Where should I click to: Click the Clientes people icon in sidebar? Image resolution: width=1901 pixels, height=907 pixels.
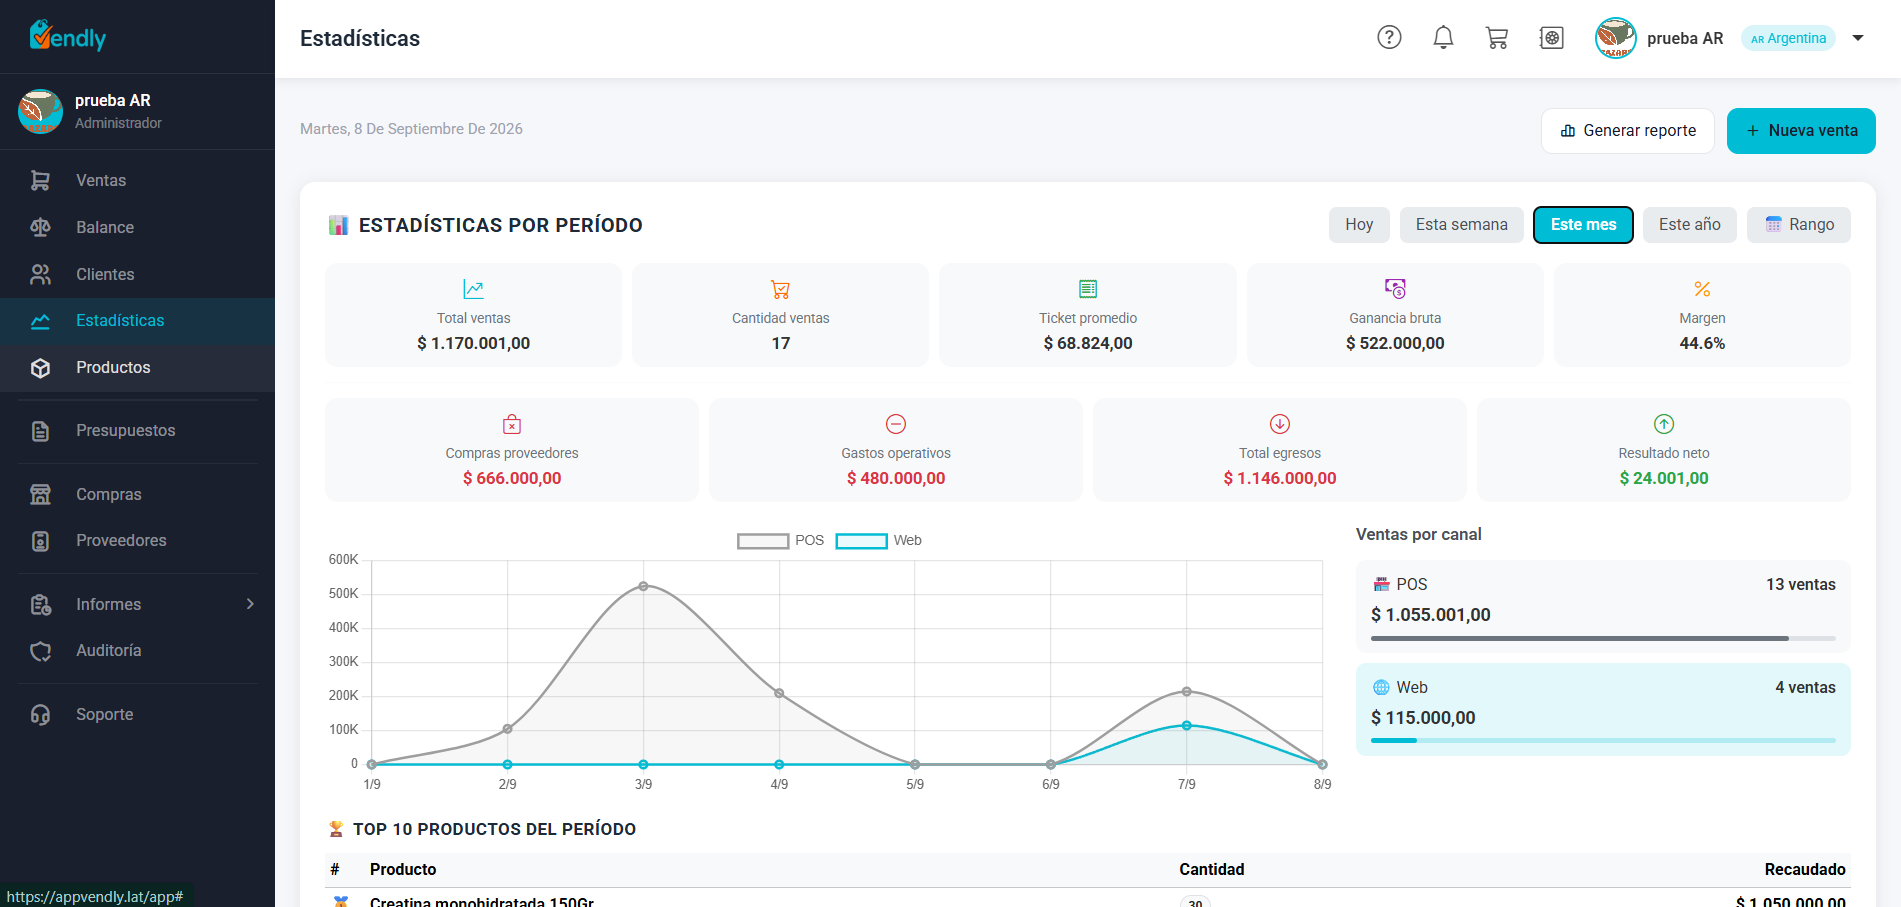point(40,274)
